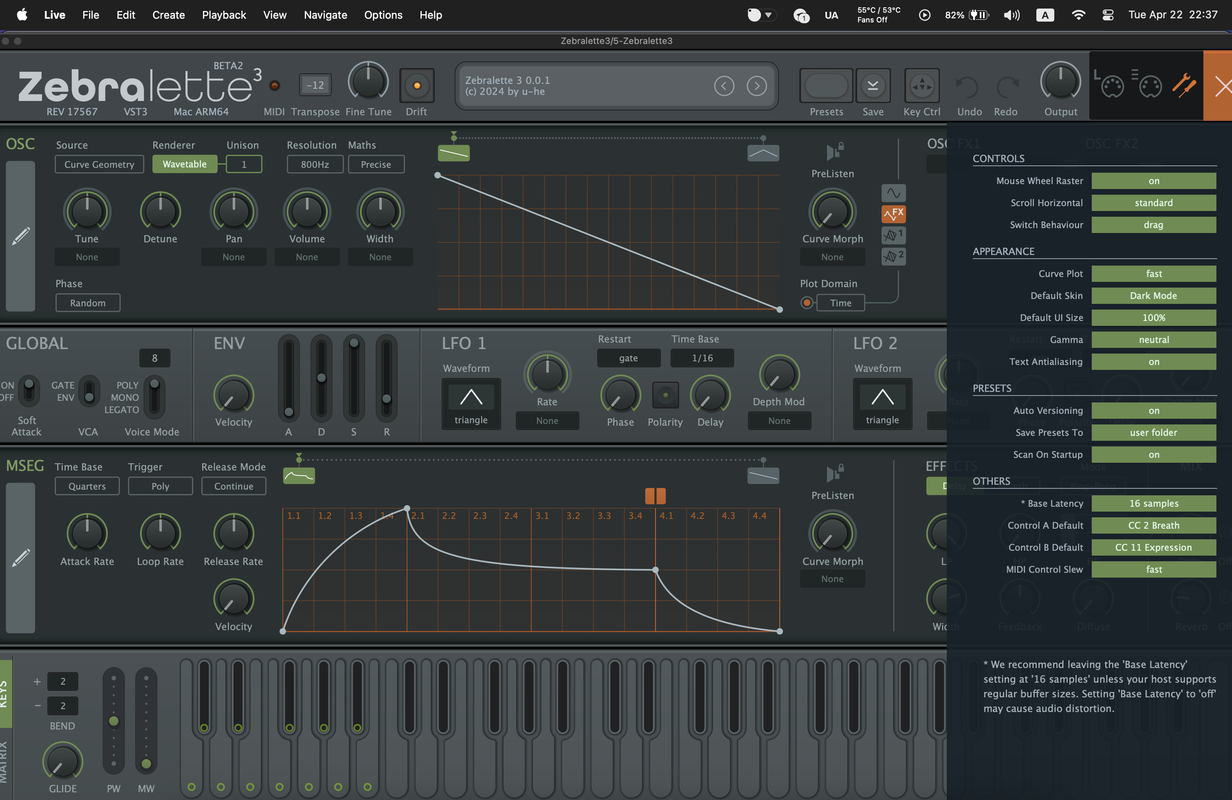Click the PW pitch wheel slider
The height and width of the screenshot is (800, 1232).
[114, 720]
